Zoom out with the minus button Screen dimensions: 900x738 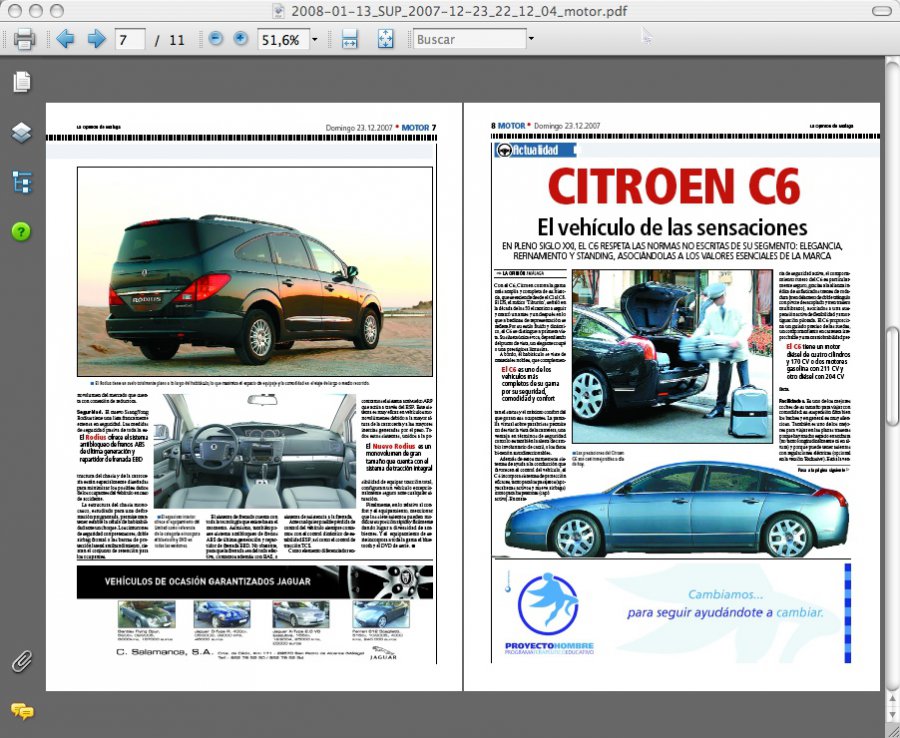click(x=215, y=39)
